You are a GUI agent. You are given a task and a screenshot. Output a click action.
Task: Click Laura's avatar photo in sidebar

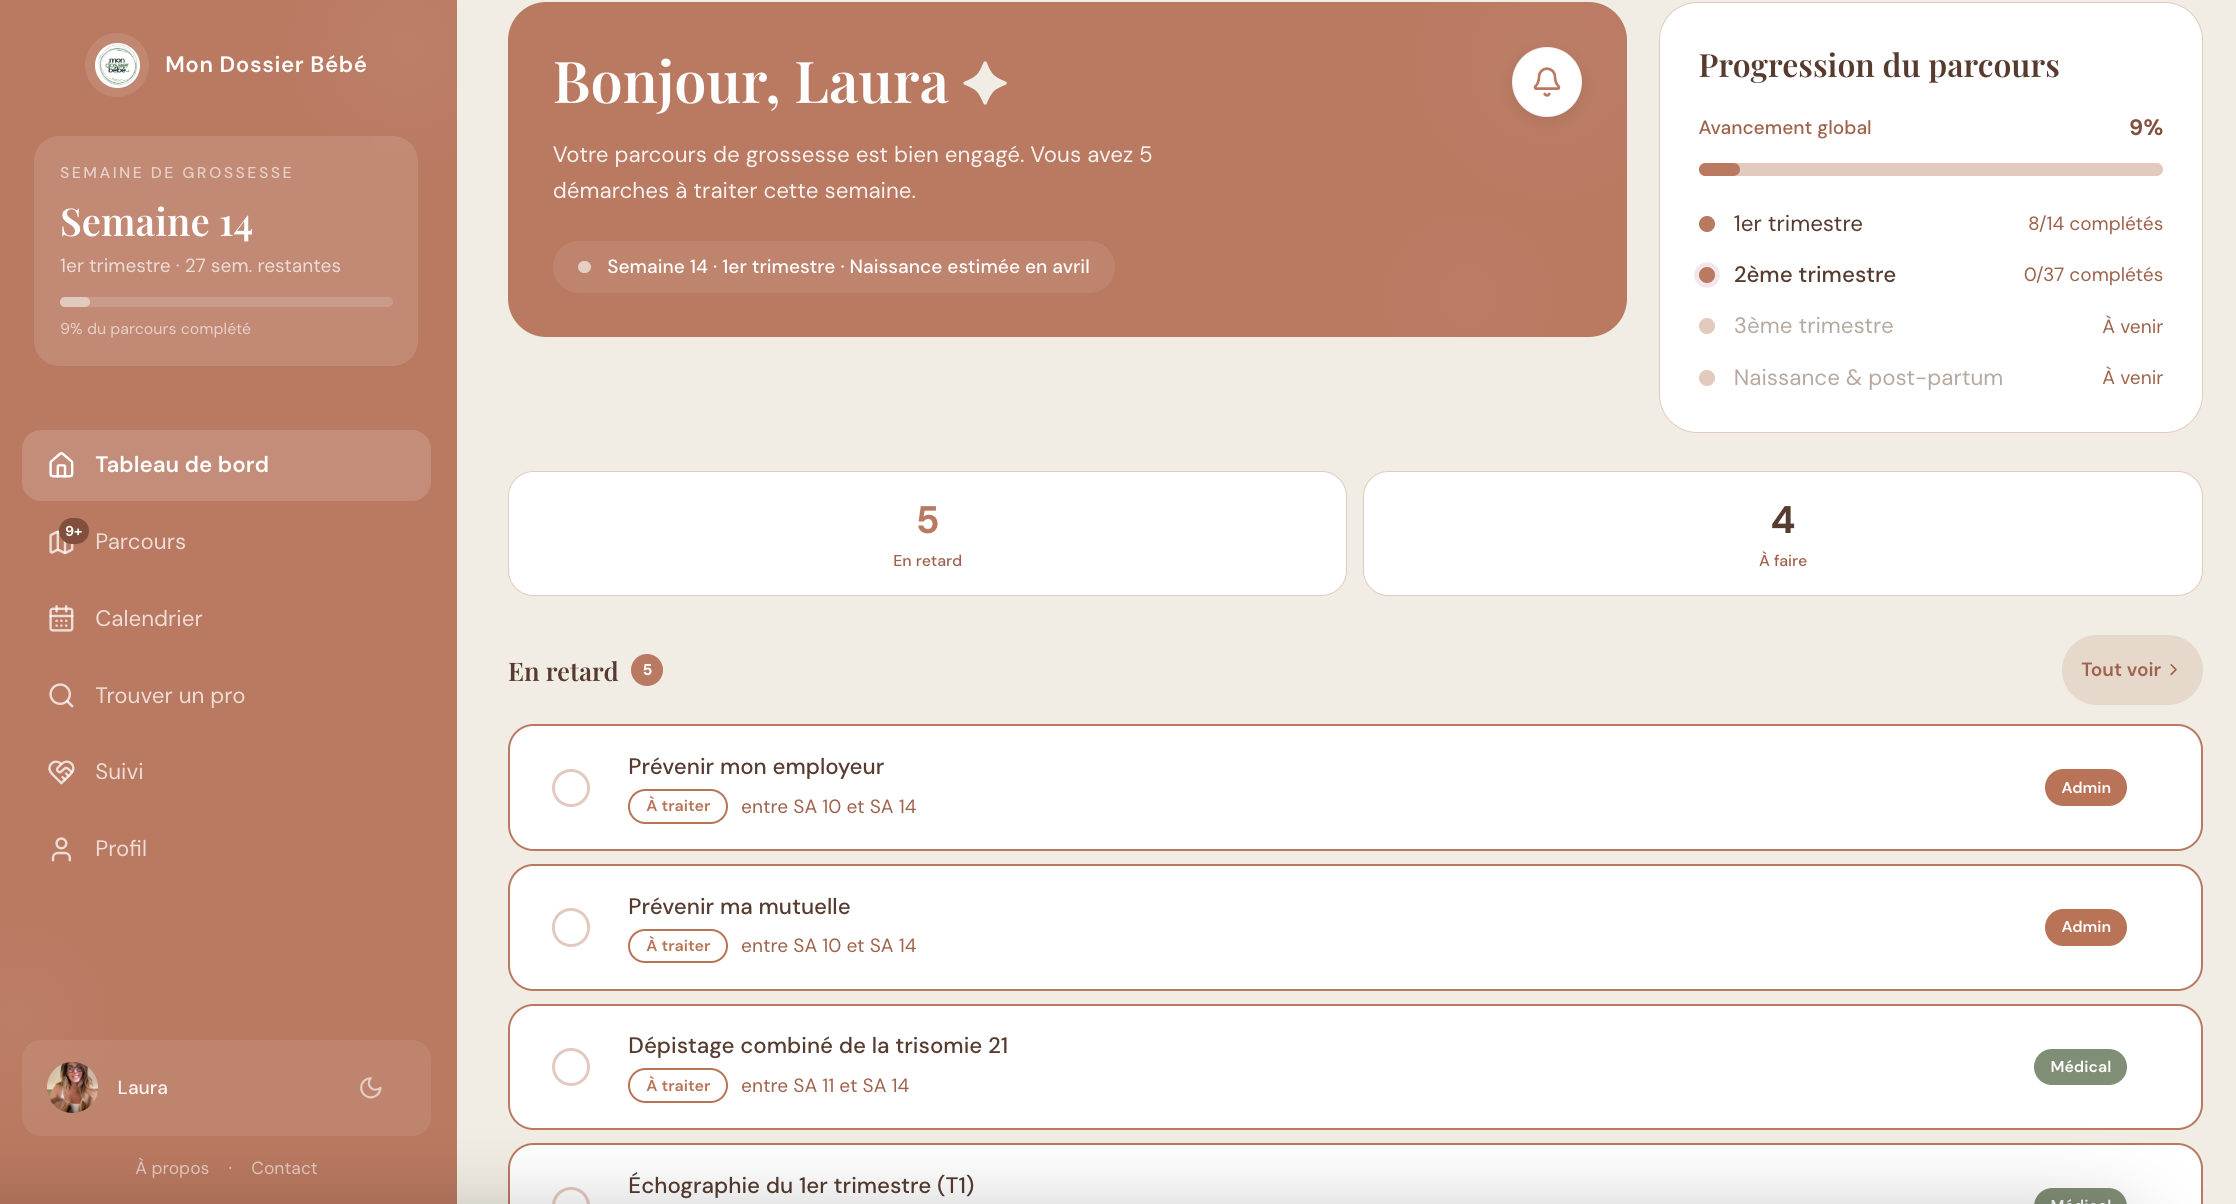tap(72, 1088)
